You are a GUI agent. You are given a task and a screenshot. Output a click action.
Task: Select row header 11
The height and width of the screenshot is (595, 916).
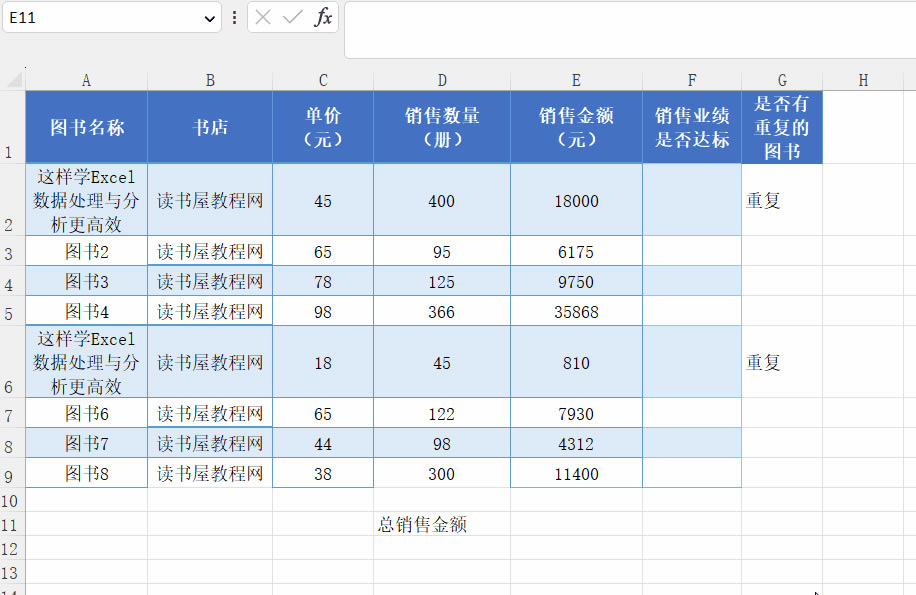pyautogui.click(x=11, y=523)
